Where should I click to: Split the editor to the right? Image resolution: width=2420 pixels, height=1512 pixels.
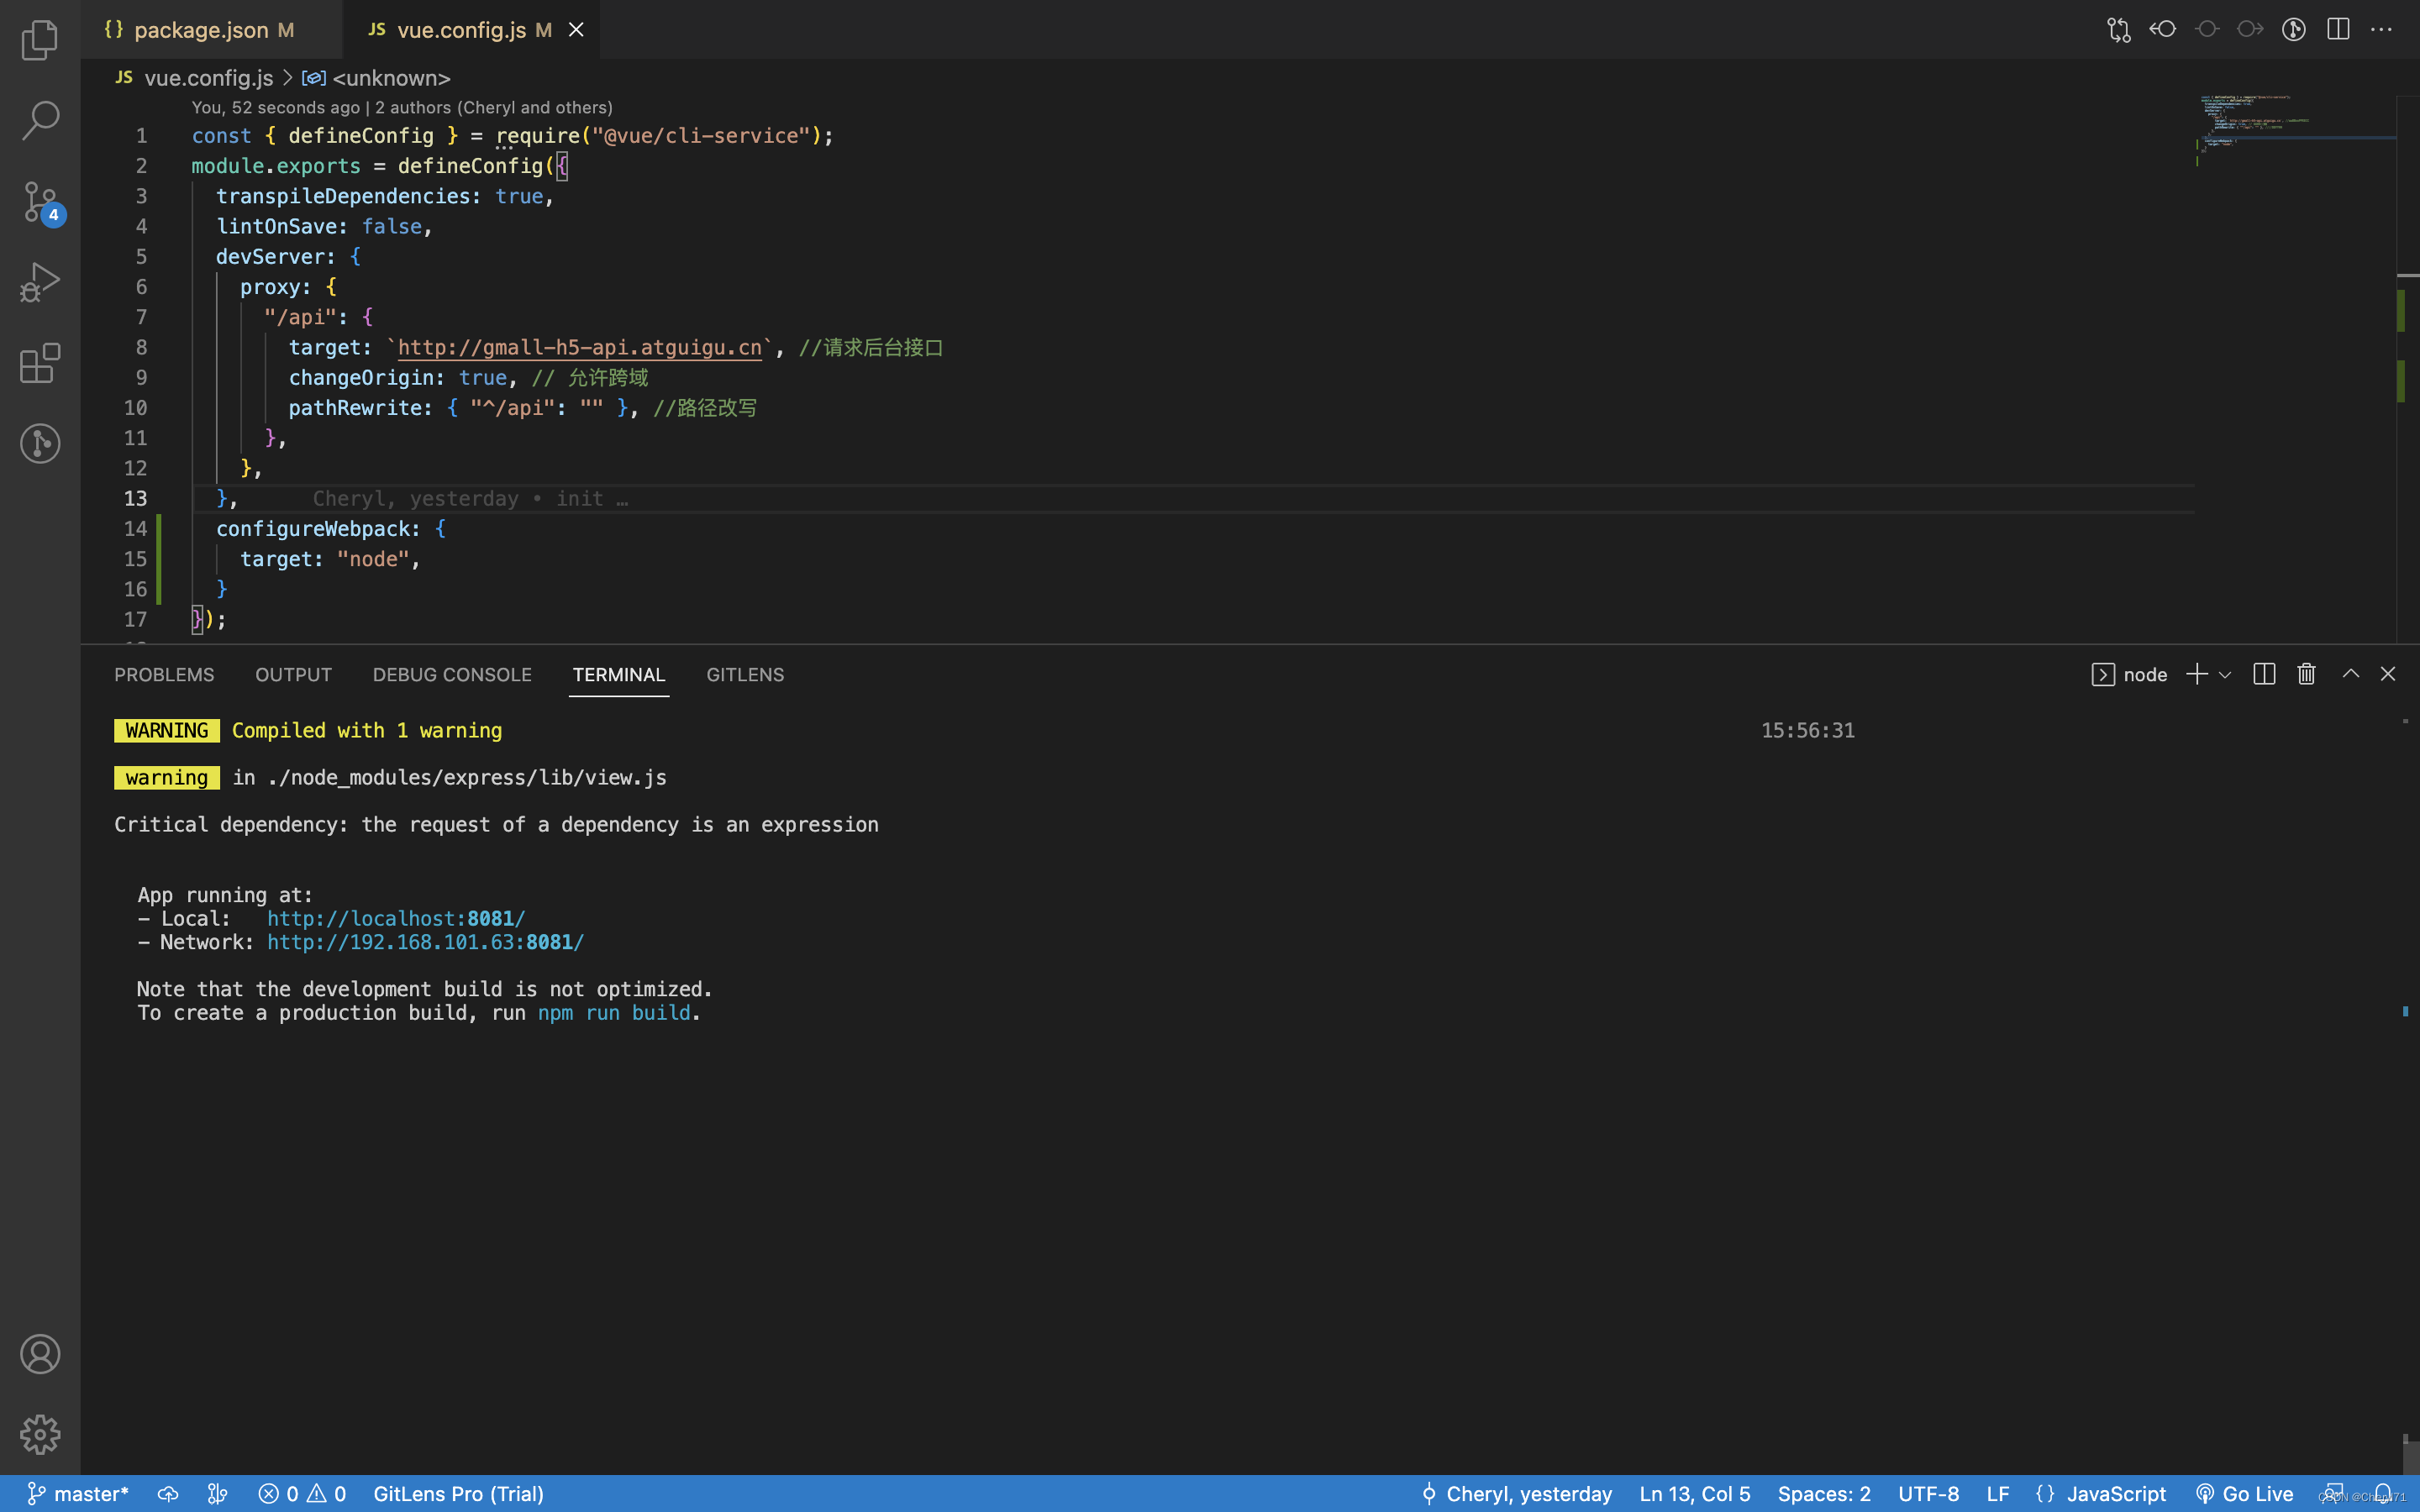click(2338, 29)
